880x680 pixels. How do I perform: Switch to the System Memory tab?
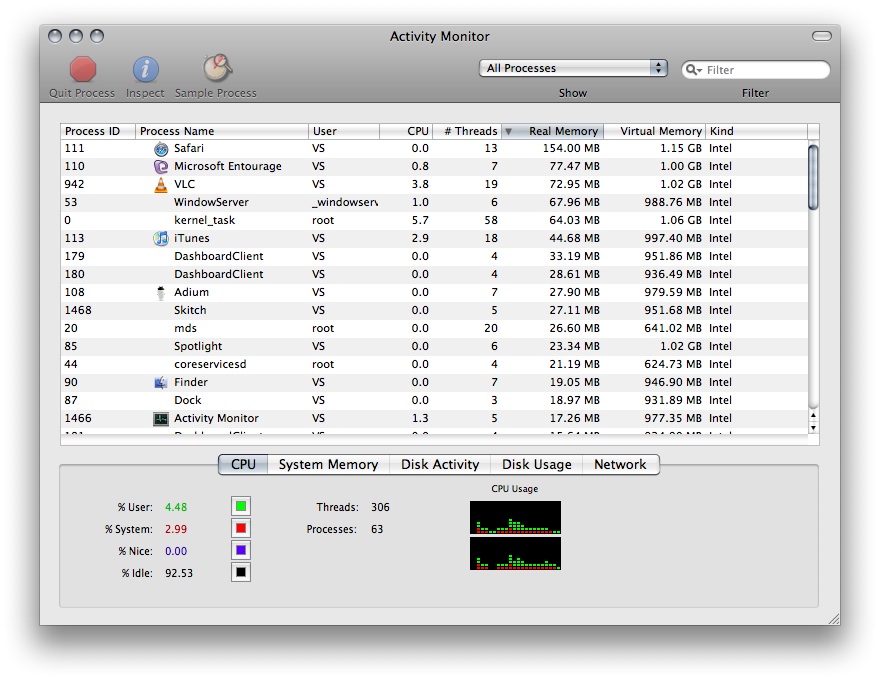(x=328, y=465)
